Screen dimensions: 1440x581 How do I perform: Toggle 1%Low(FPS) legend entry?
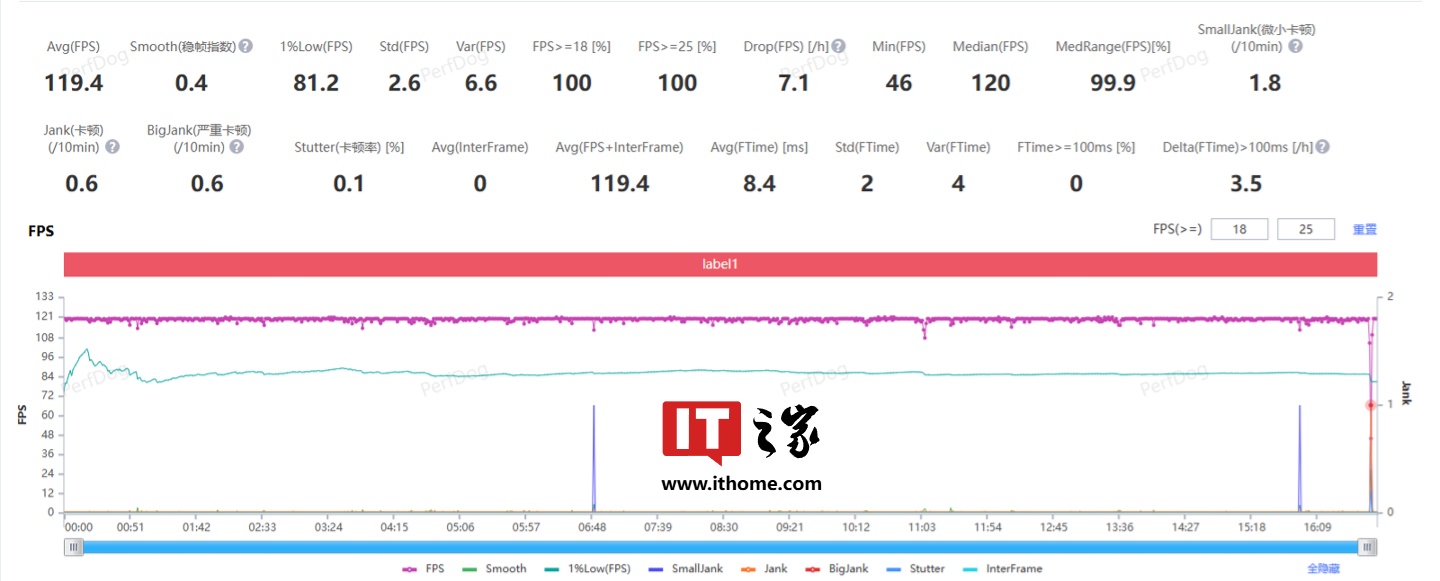pos(590,569)
